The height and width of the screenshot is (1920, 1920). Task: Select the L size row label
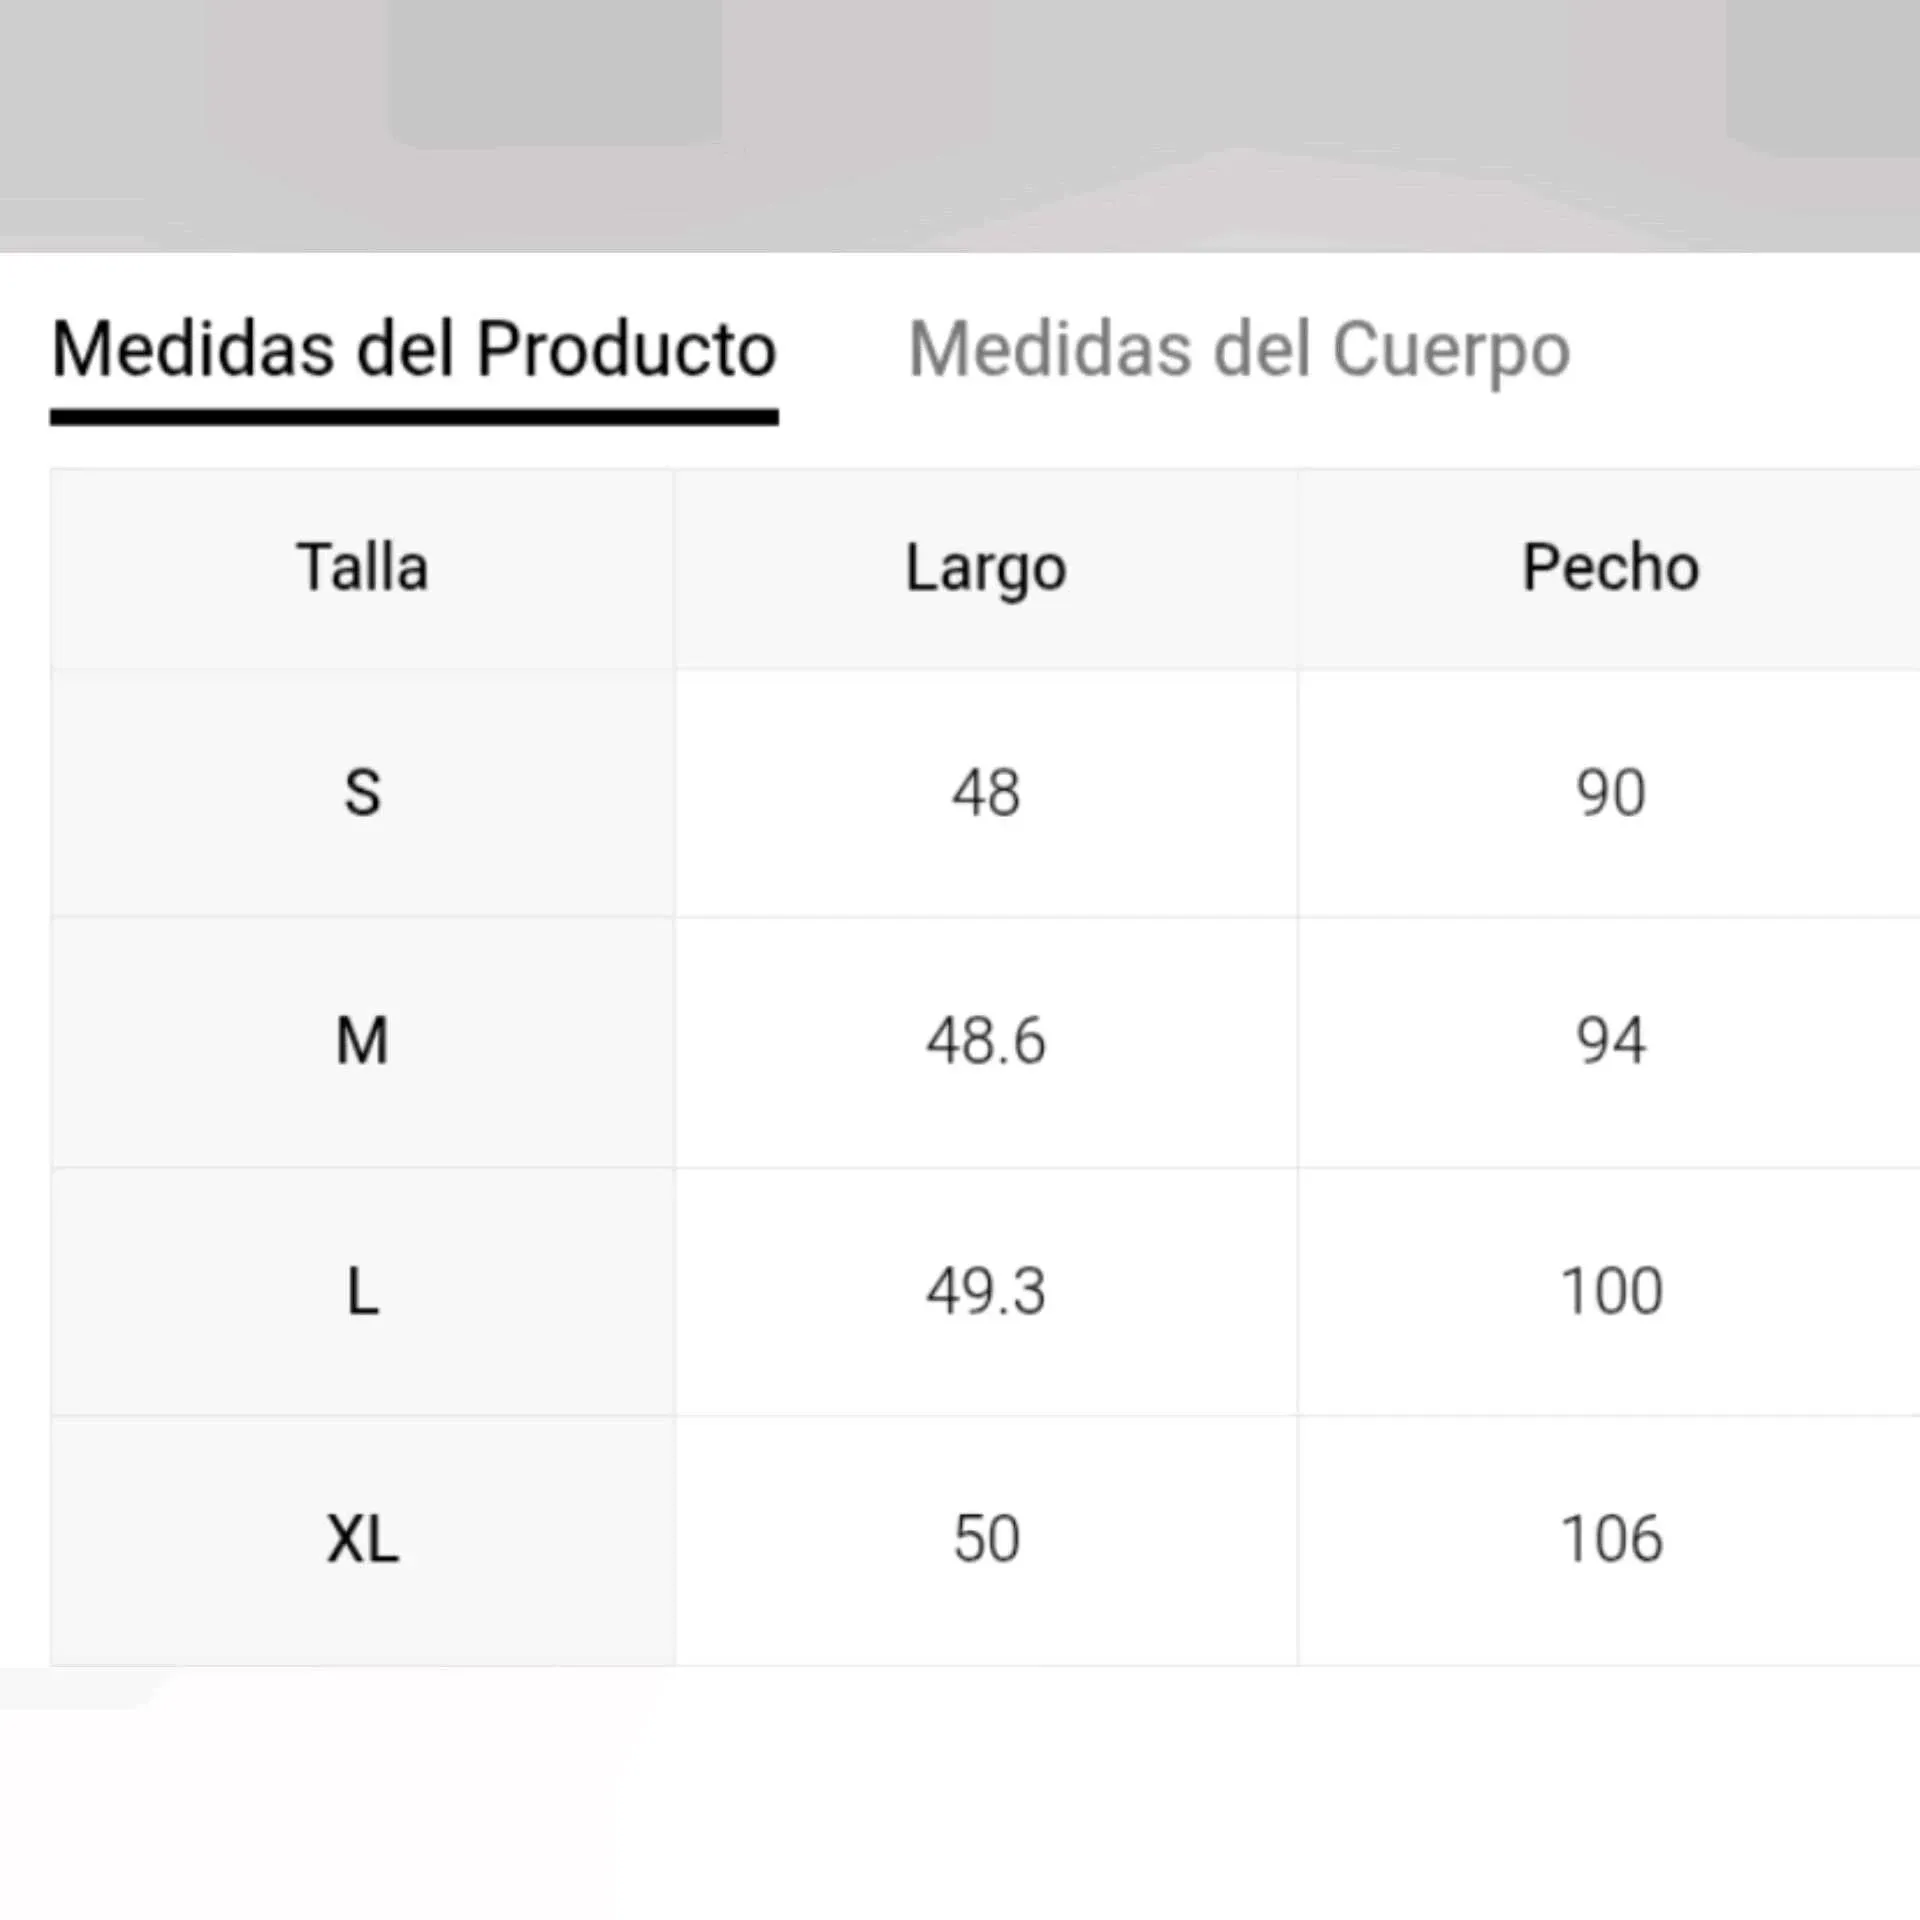pos(362,1290)
